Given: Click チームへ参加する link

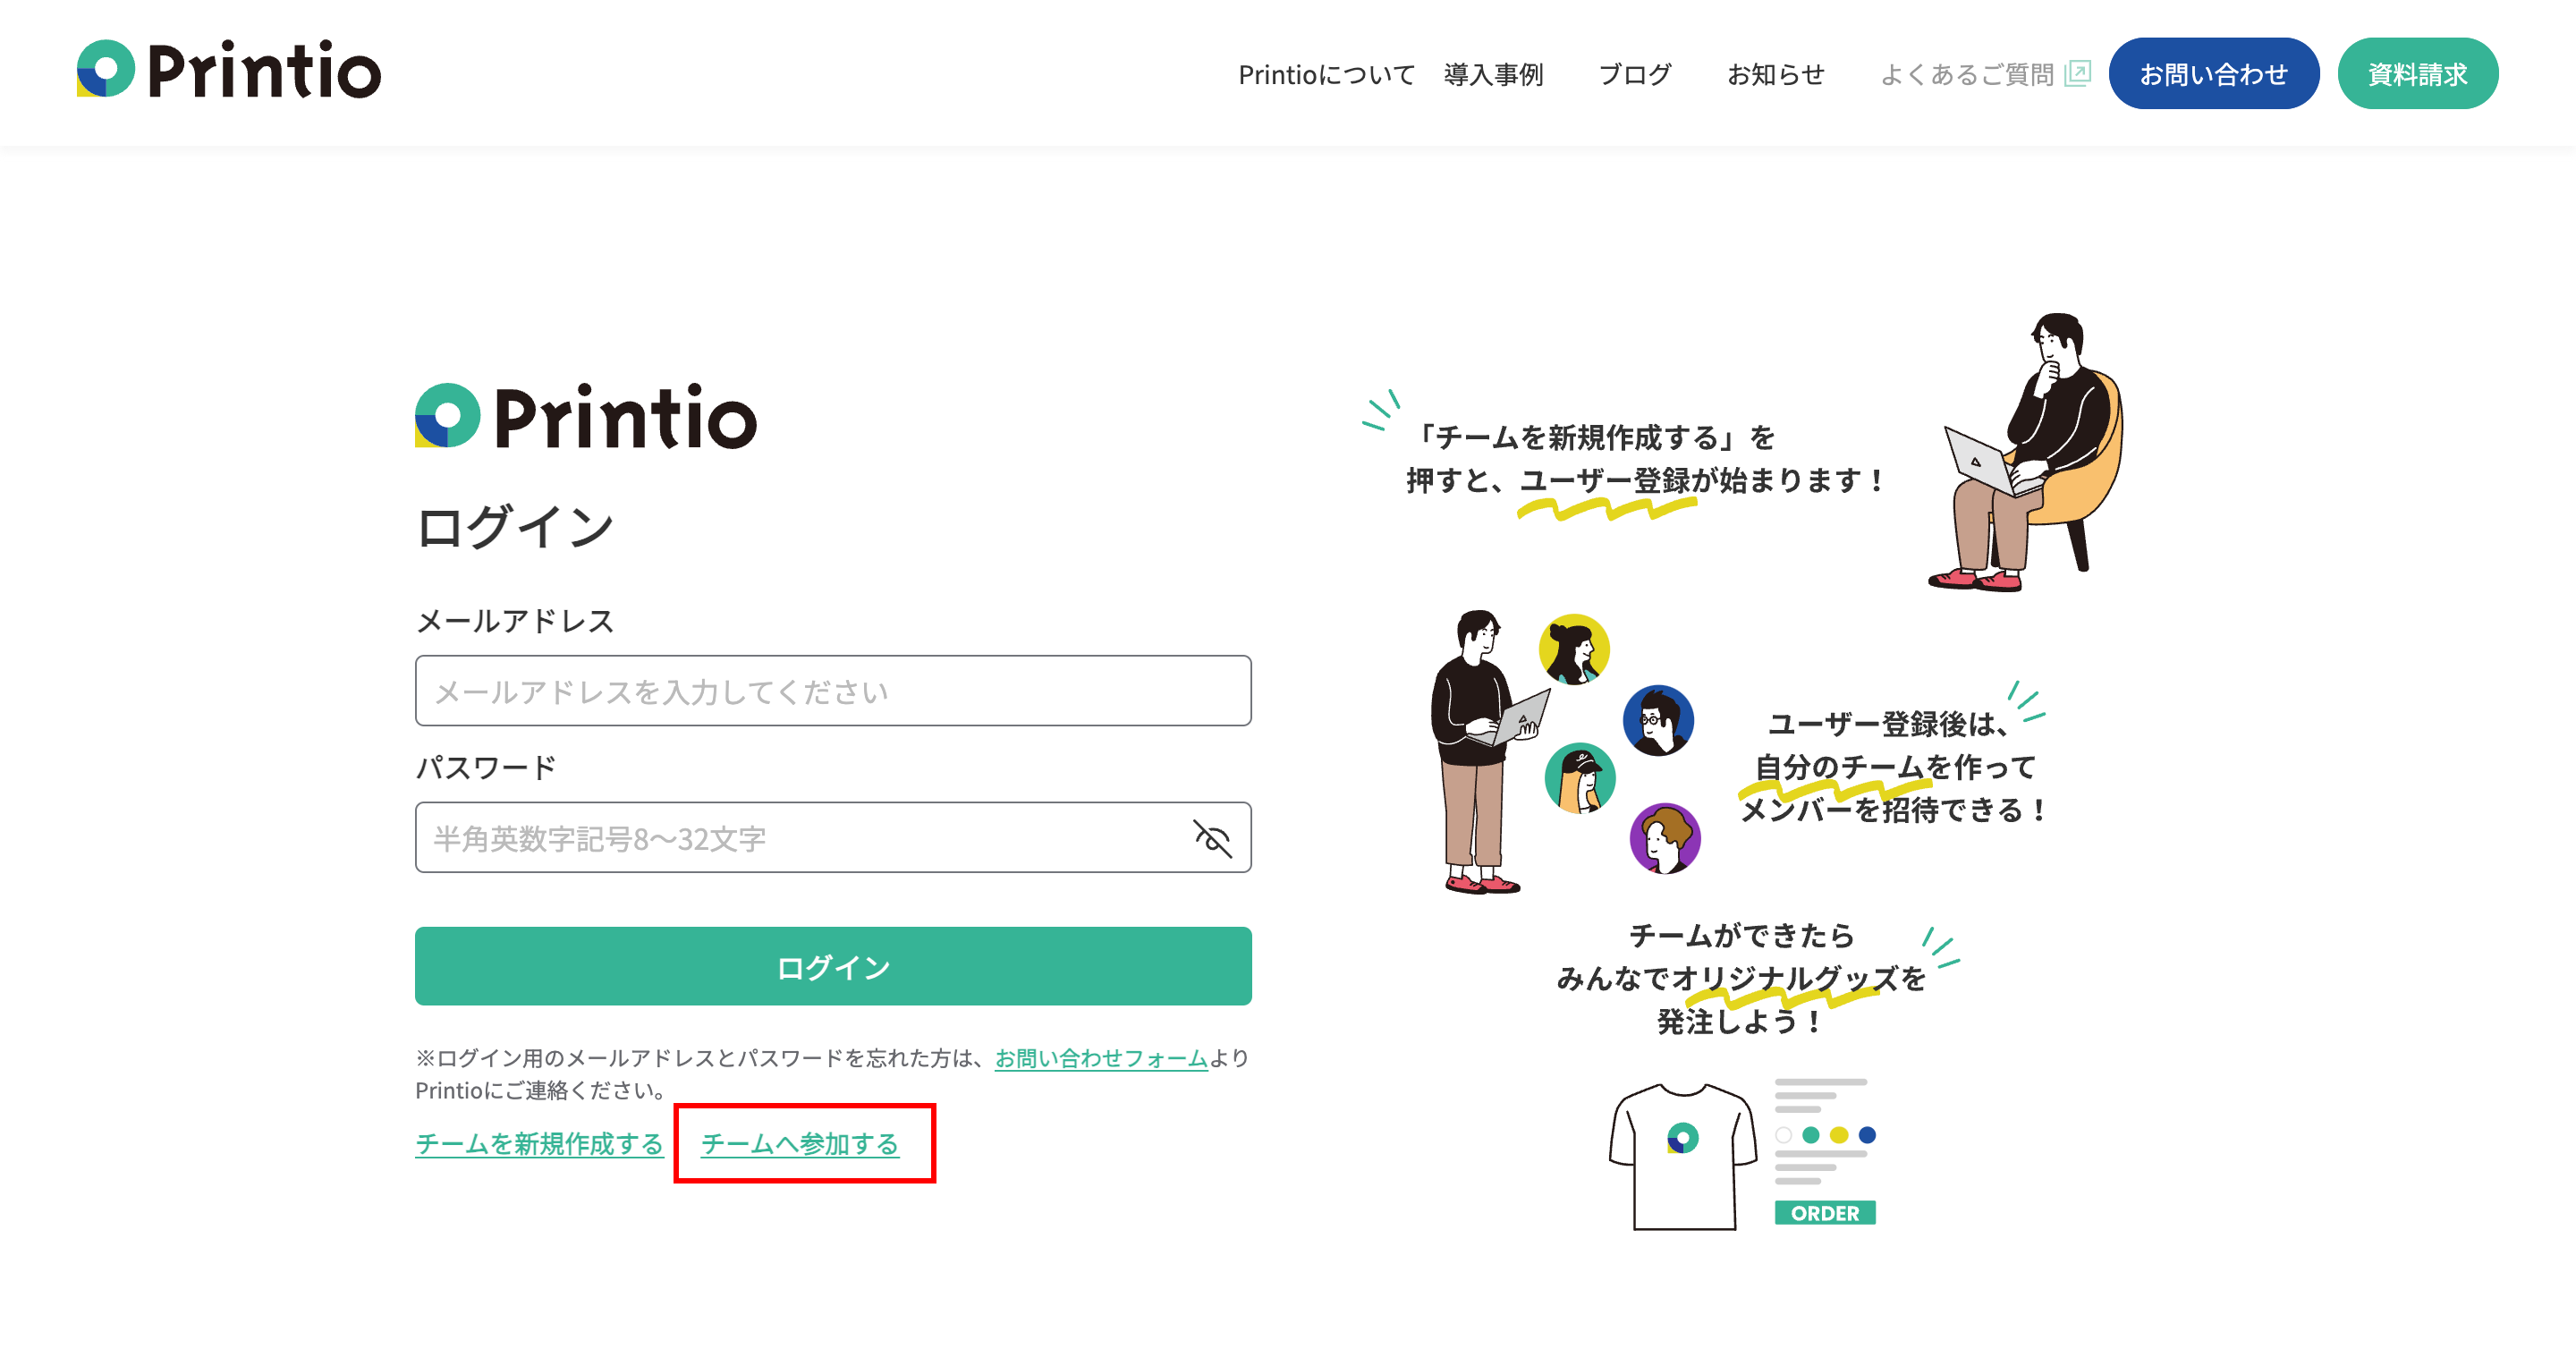Looking at the screenshot, I should click(x=800, y=1144).
